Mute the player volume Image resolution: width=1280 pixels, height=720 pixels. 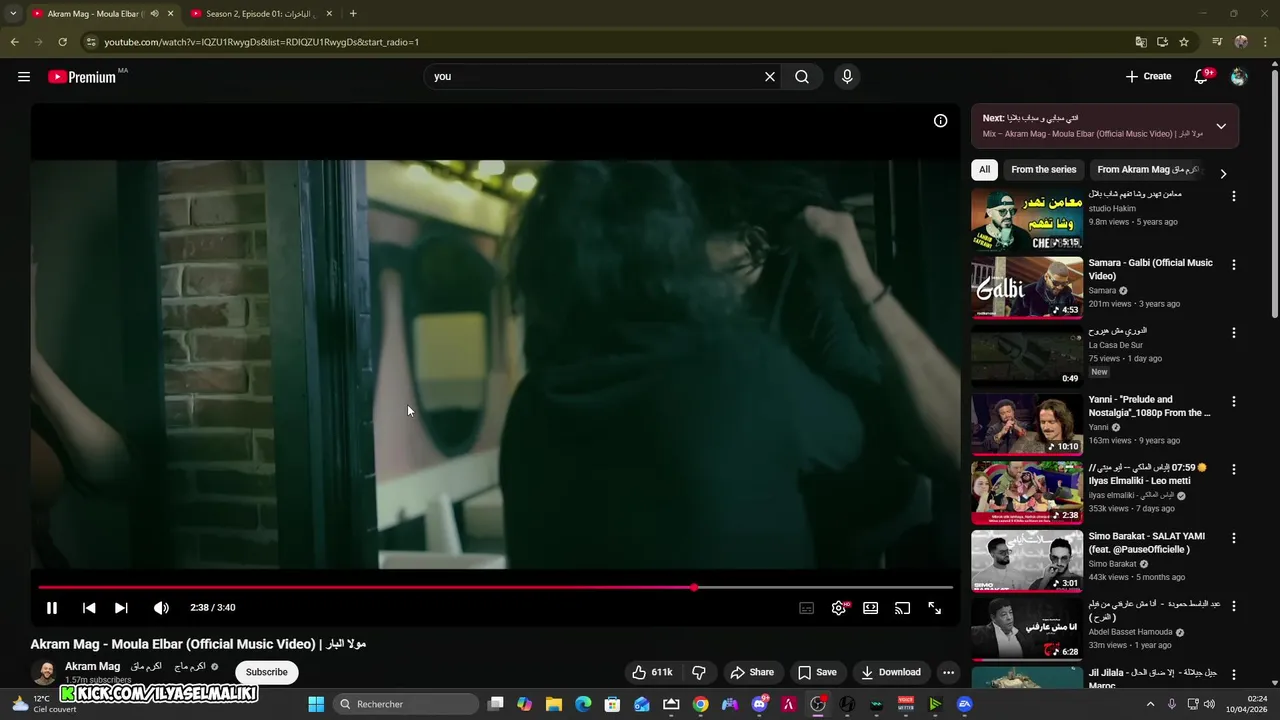pyautogui.click(x=161, y=608)
